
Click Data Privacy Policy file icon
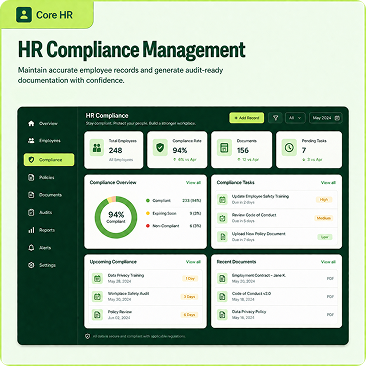pyautogui.click(x=222, y=314)
